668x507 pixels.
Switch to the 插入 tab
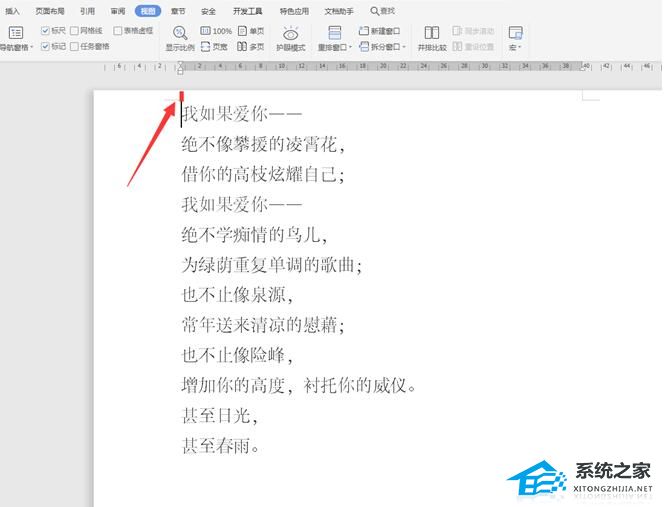pyautogui.click(x=12, y=11)
